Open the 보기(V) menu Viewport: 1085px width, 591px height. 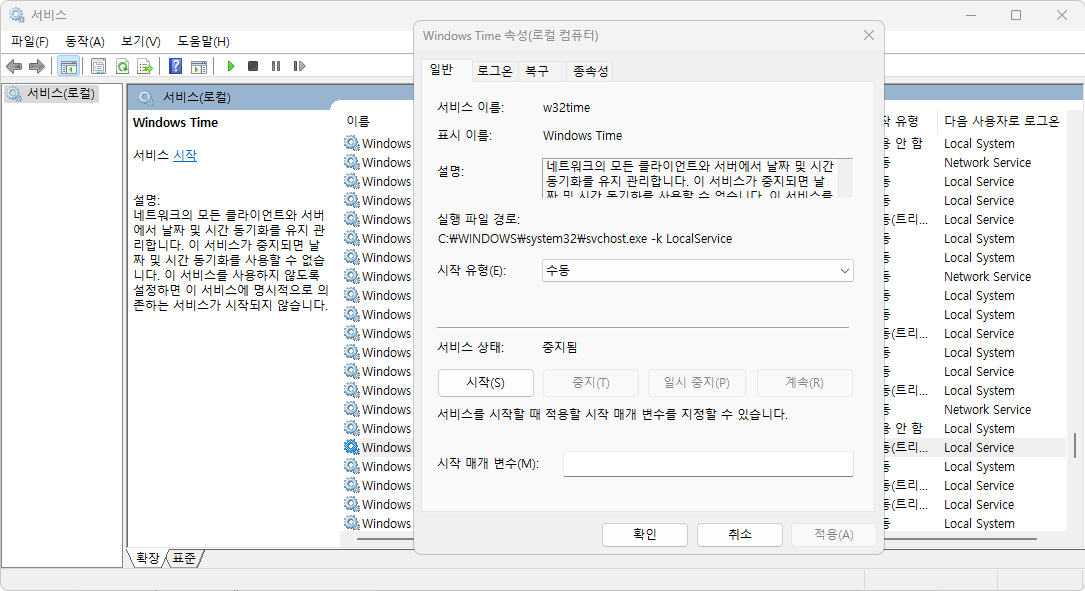pos(140,42)
